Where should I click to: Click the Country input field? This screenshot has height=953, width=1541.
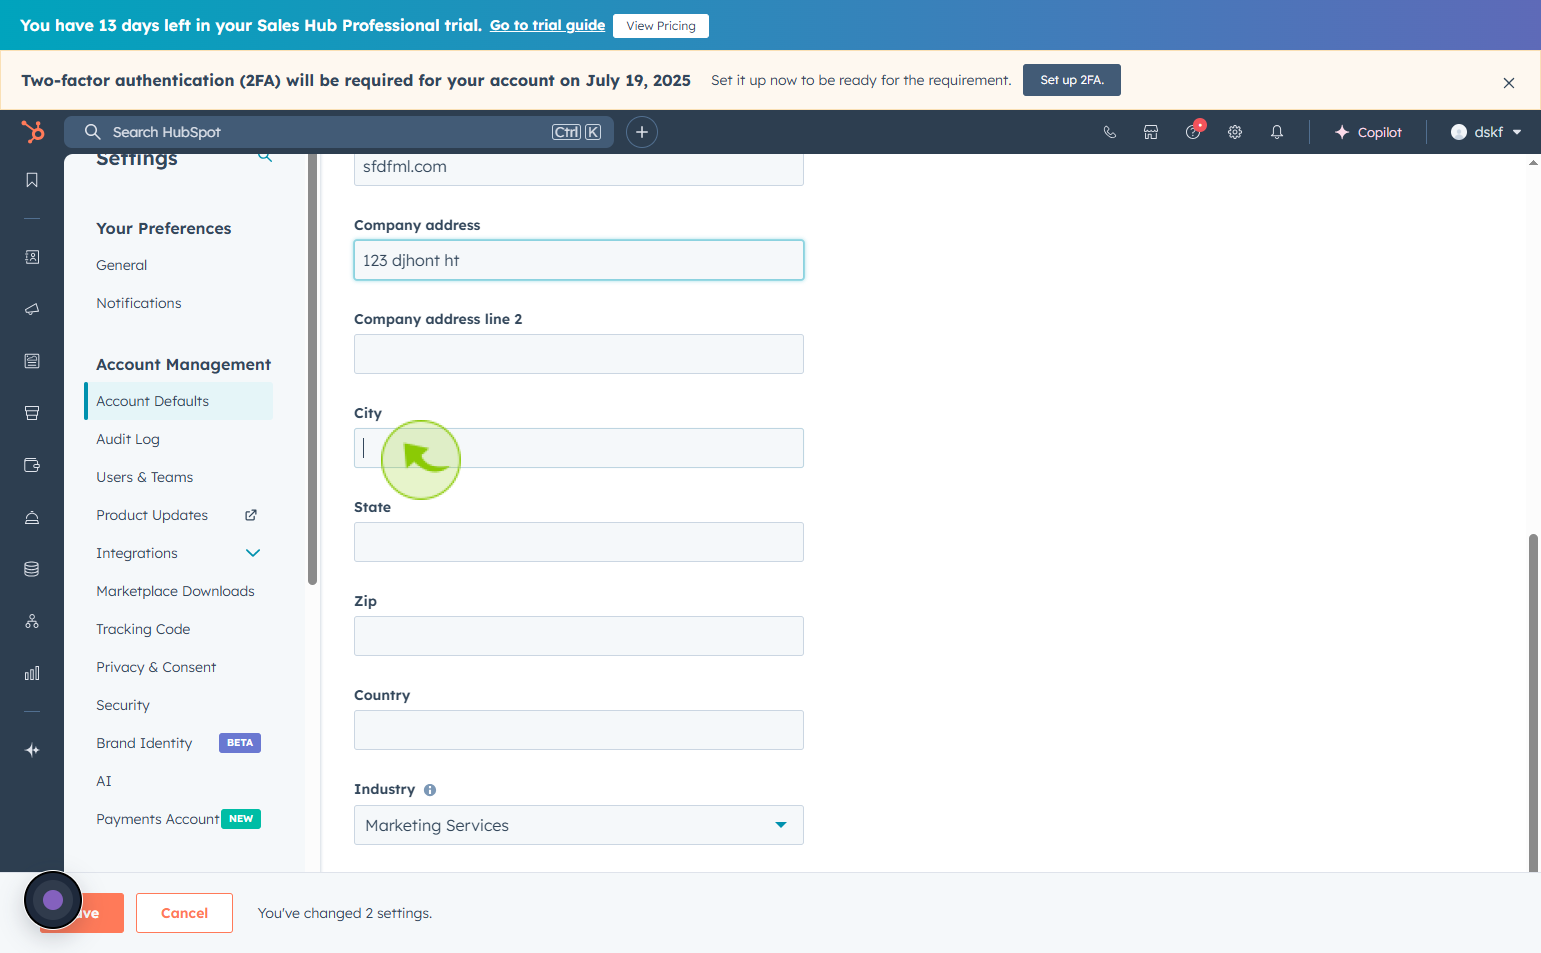click(579, 730)
